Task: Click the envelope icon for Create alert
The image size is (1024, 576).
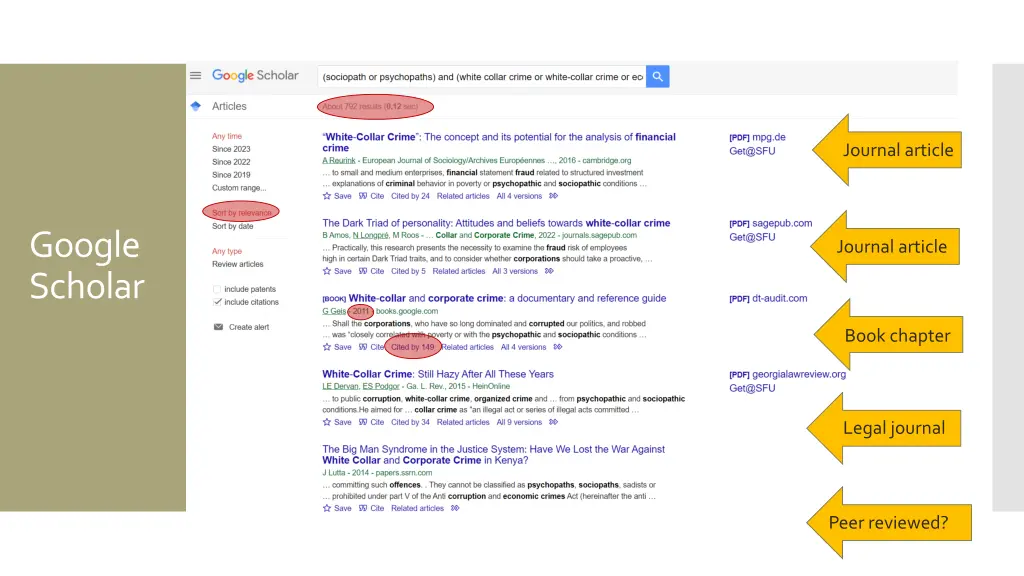Action: coord(218,327)
